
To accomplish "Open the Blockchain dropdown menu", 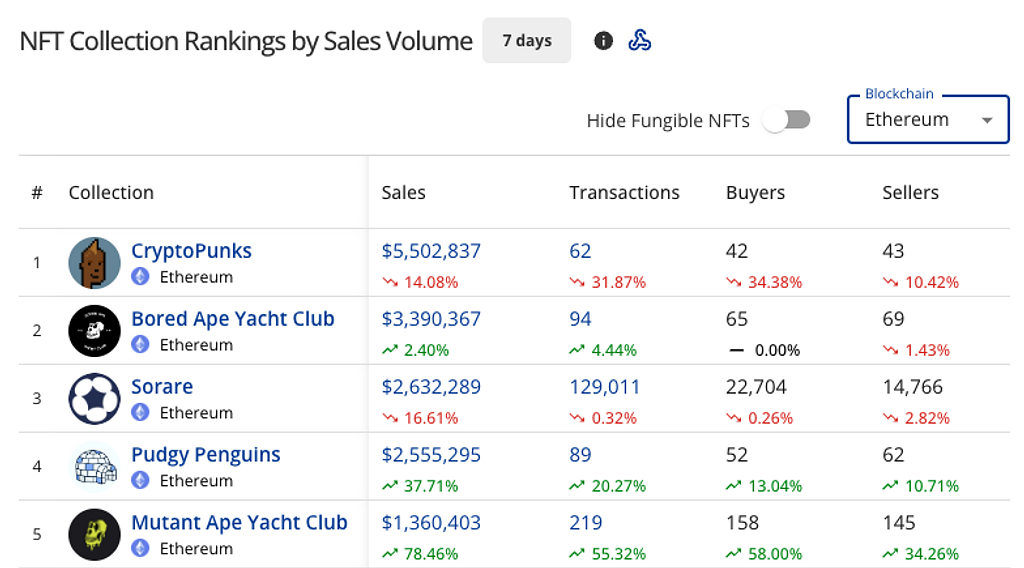I will 927,120.
